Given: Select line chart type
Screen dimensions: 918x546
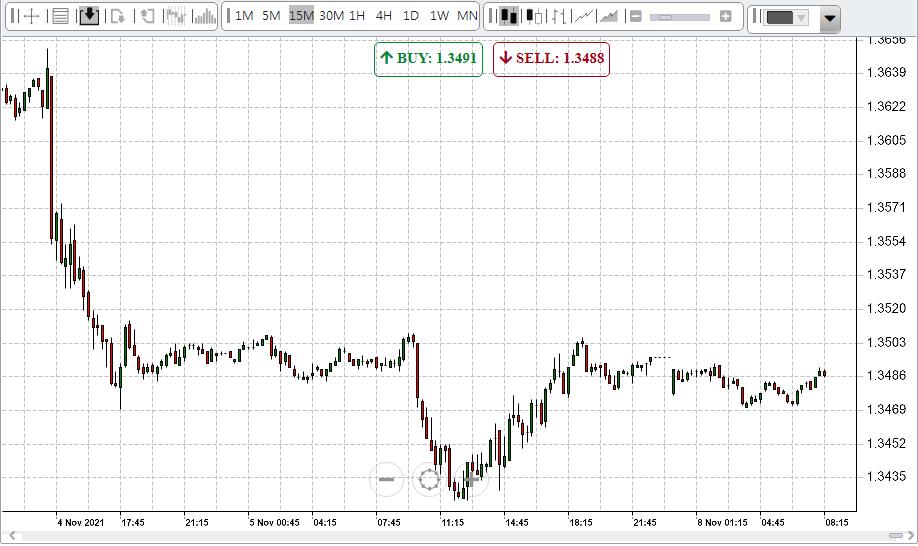Looking at the screenshot, I should tap(584, 16).
